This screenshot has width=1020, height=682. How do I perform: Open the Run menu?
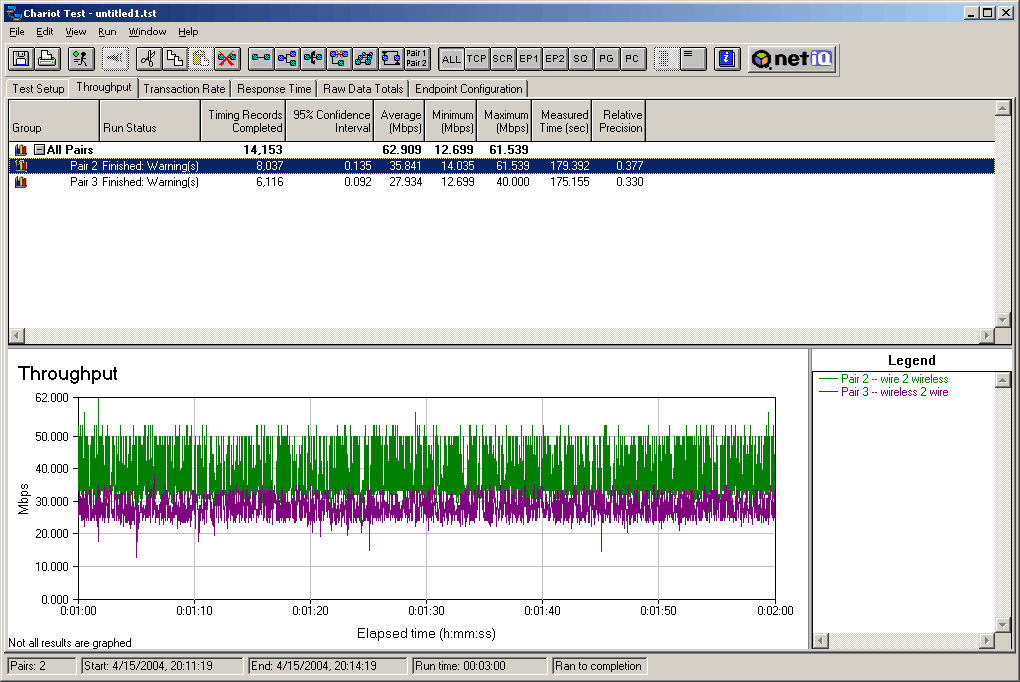tap(107, 32)
